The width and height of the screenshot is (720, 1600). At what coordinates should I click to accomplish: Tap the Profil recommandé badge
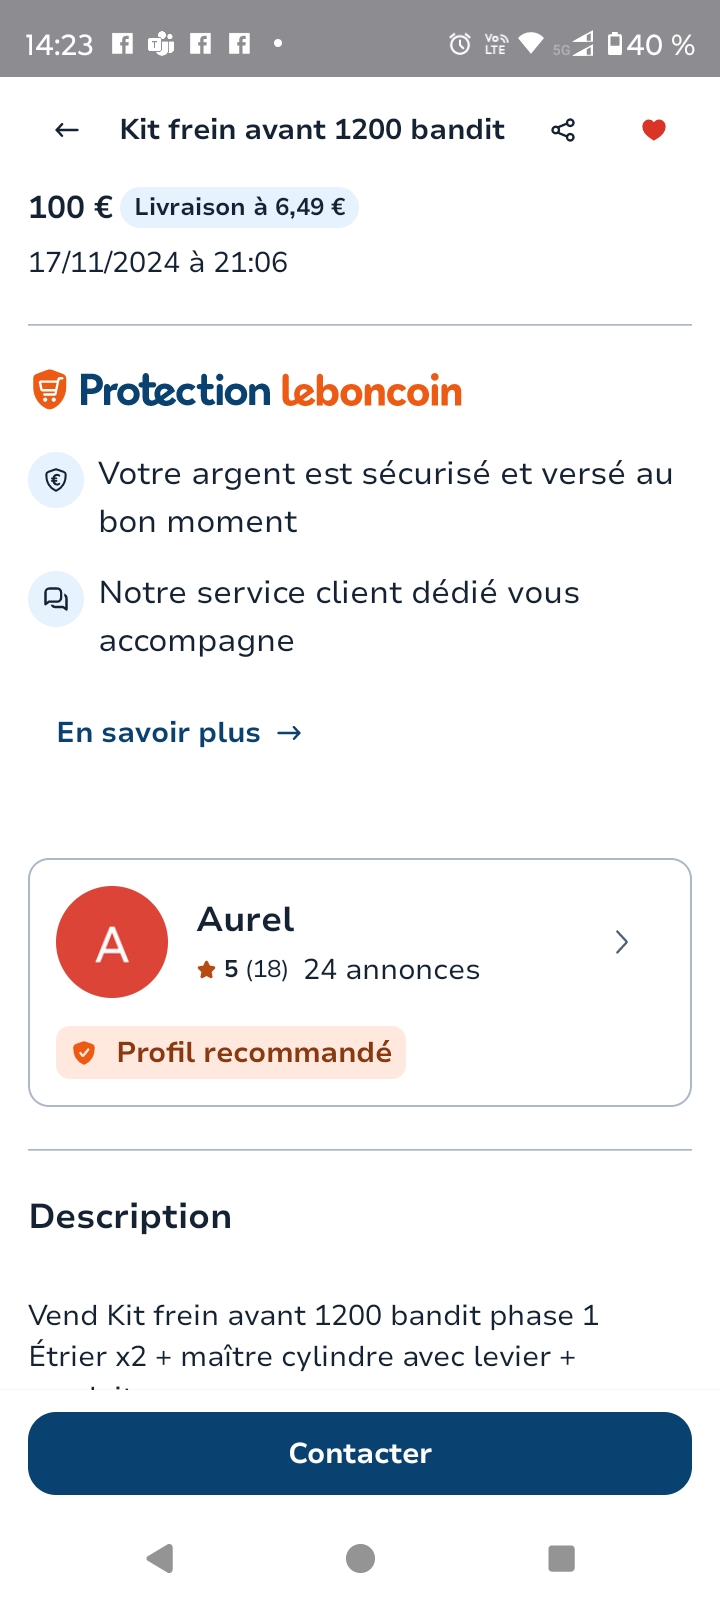[231, 1052]
